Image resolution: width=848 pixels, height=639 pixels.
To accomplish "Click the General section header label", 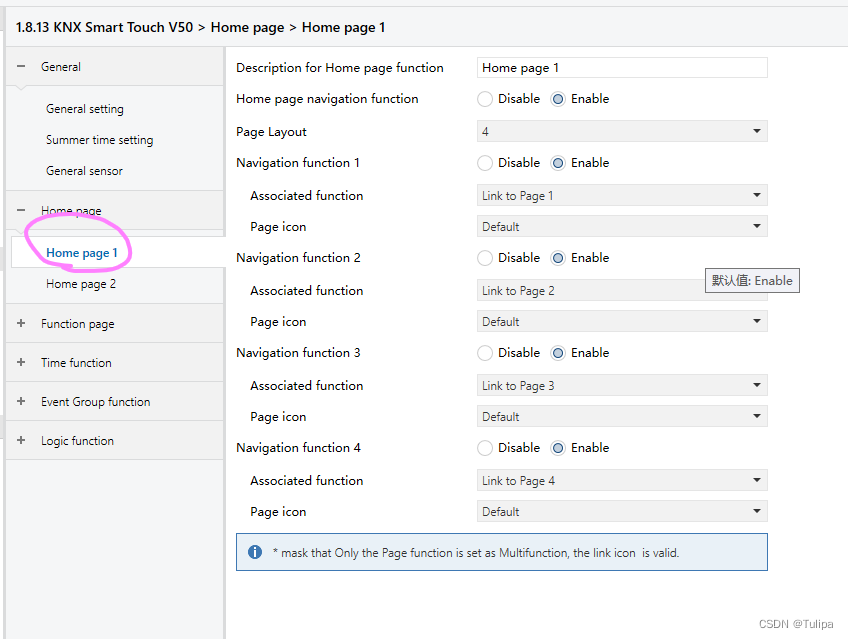I will point(61,66).
